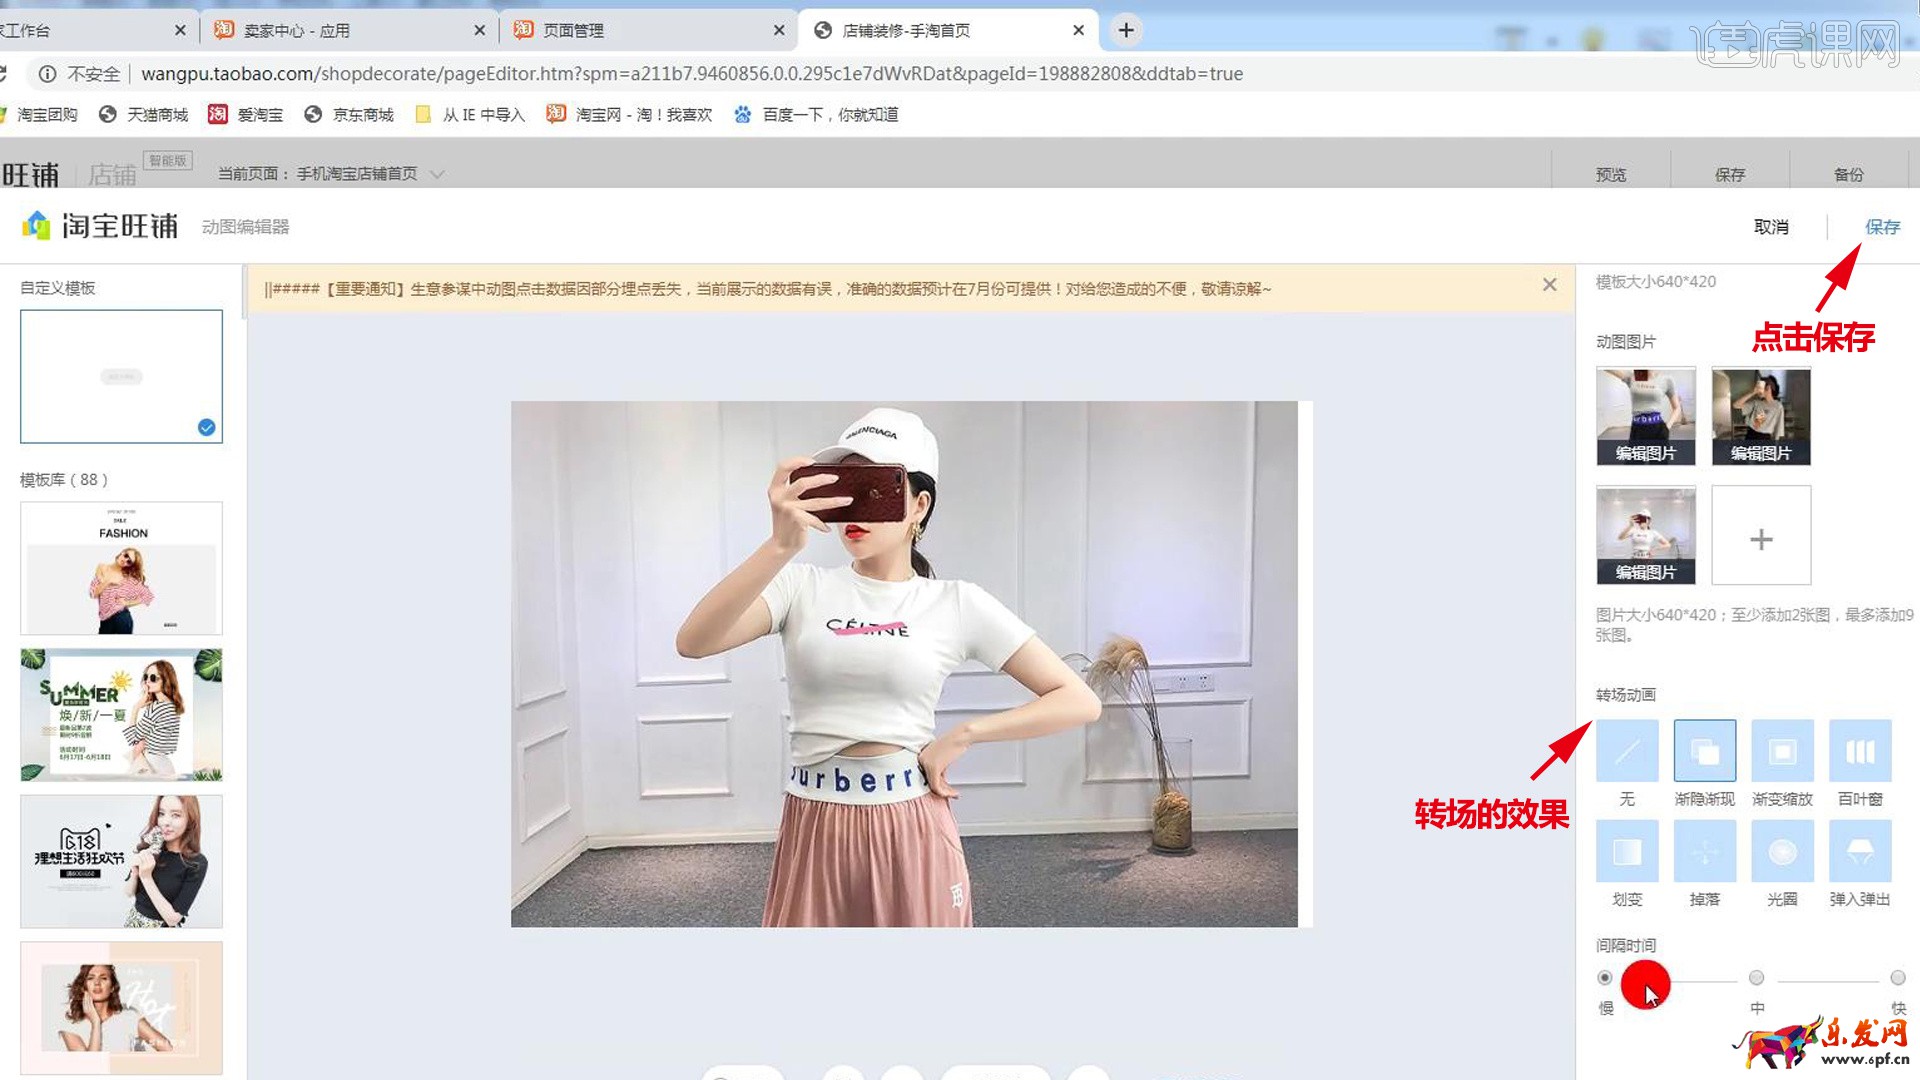Toggle the custom template selected checkmark
The image size is (1920, 1080).
point(206,427)
